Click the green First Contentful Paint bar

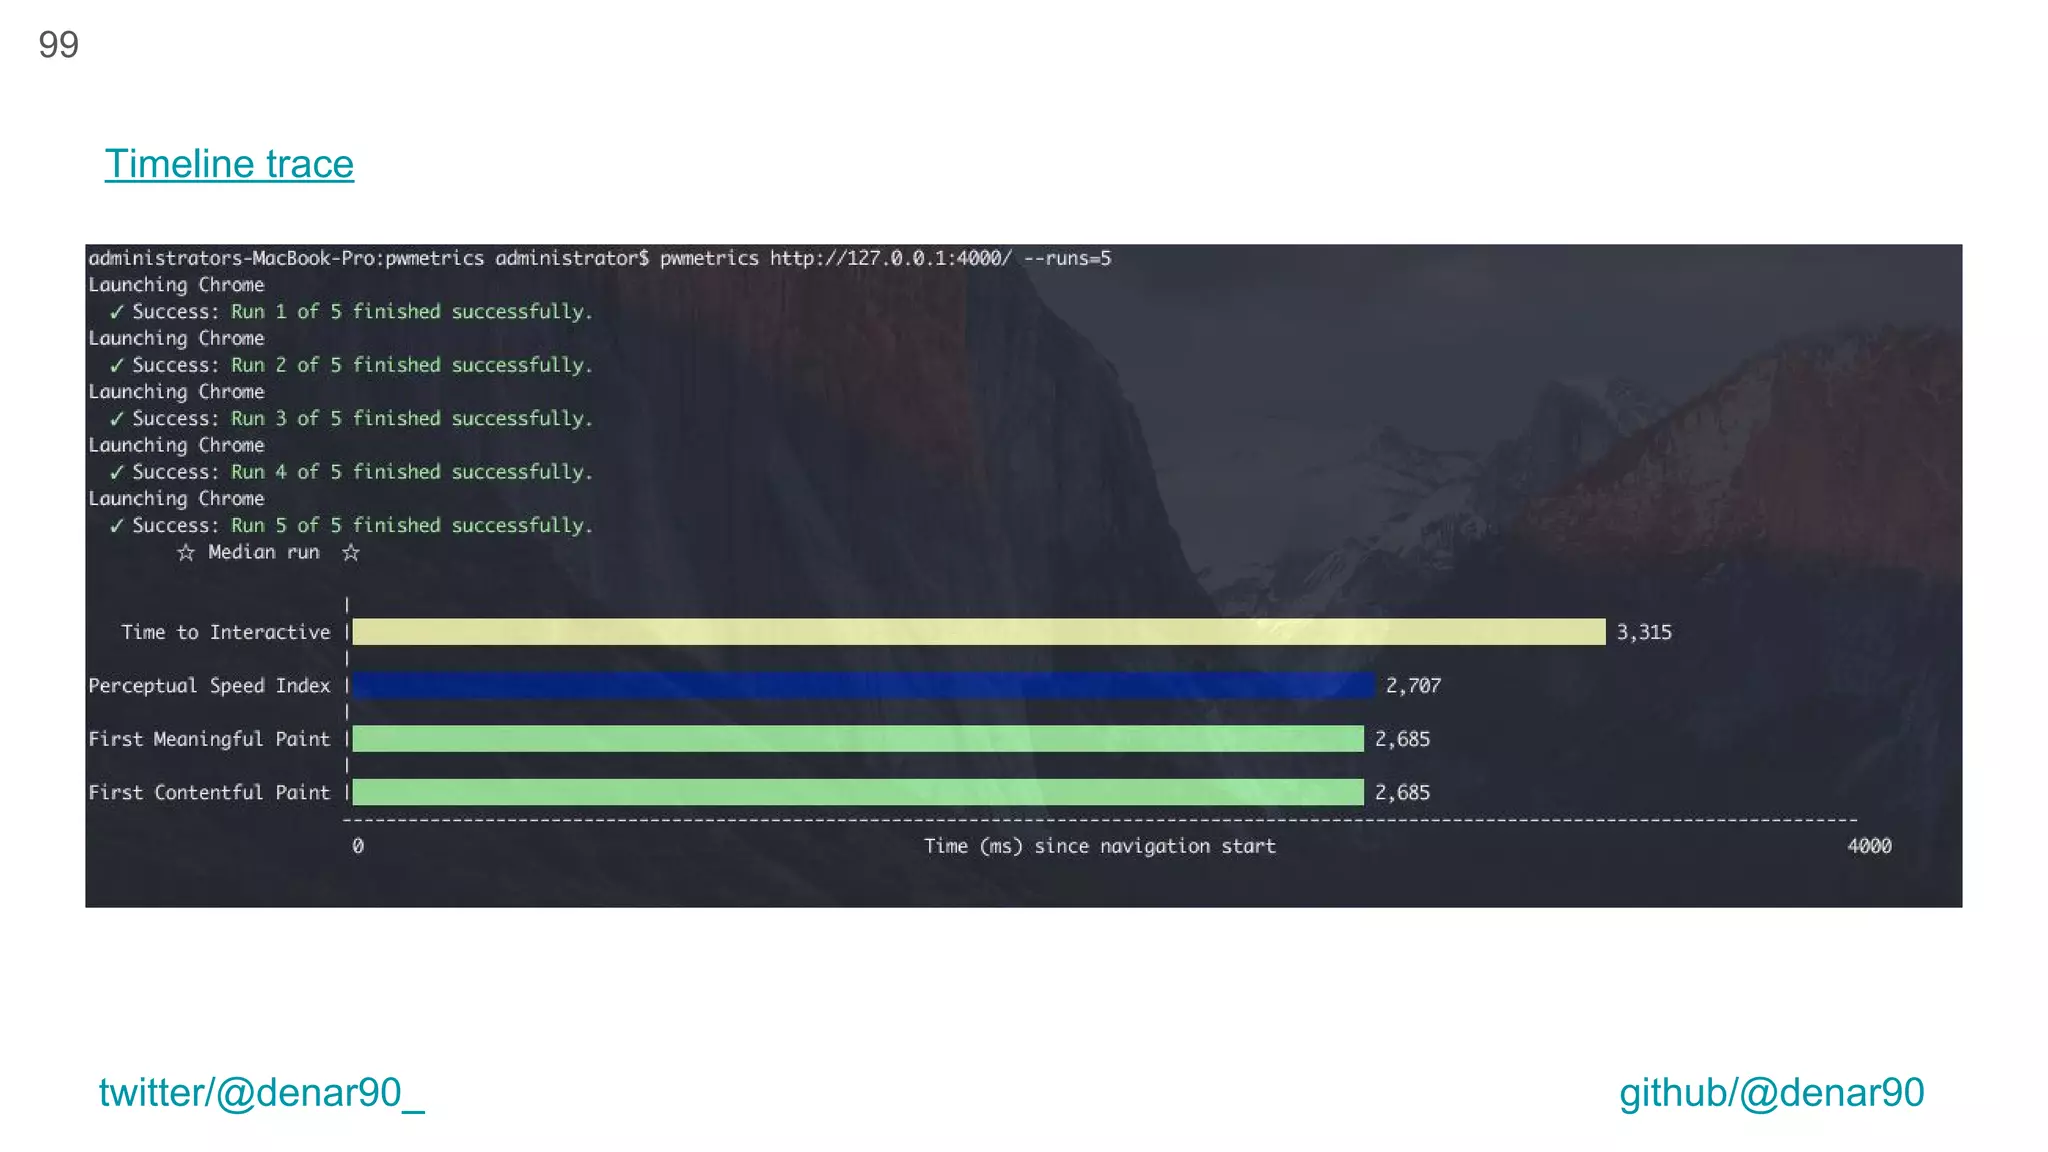pyautogui.click(x=858, y=792)
